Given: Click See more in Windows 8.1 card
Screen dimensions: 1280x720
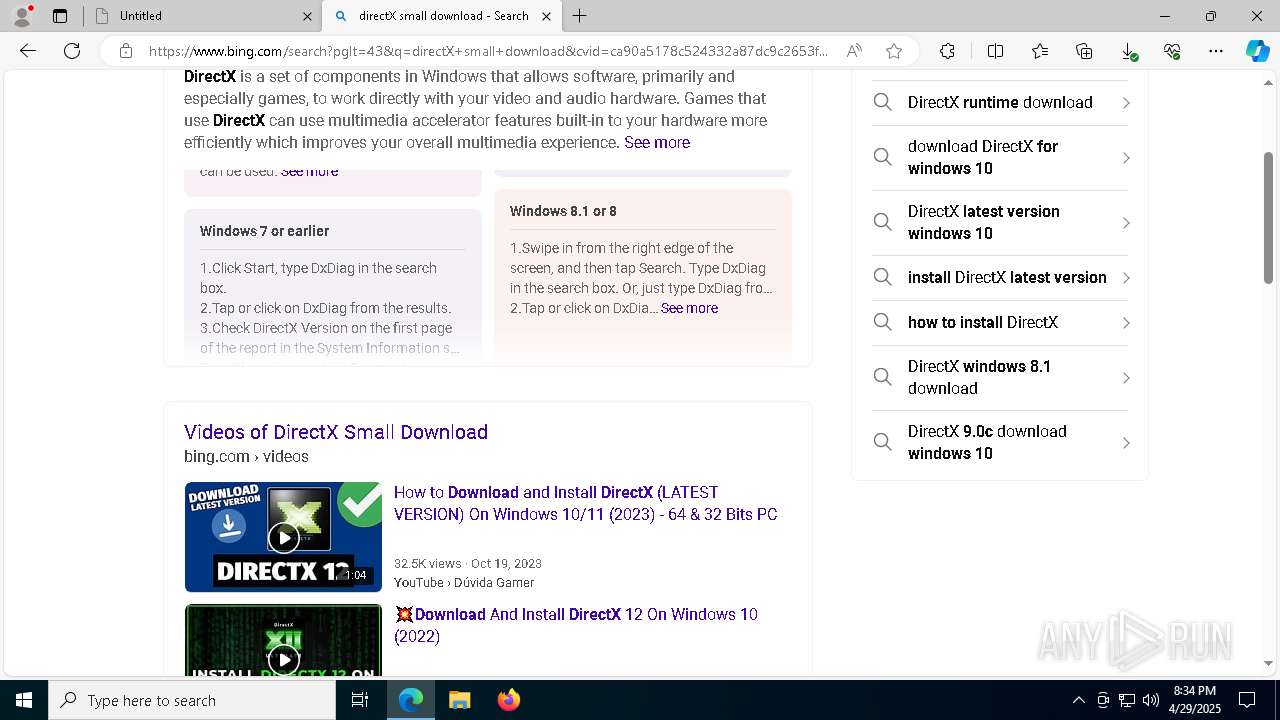Looking at the screenshot, I should pos(689,308).
